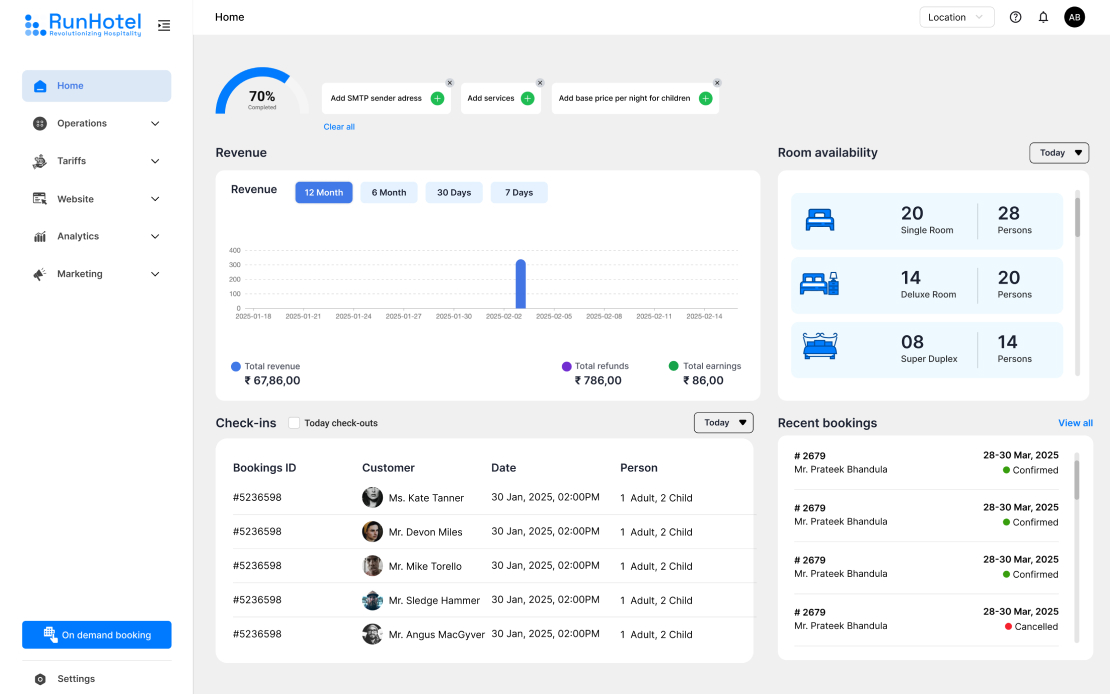Click the Analytics chart icon

pos(40,237)
